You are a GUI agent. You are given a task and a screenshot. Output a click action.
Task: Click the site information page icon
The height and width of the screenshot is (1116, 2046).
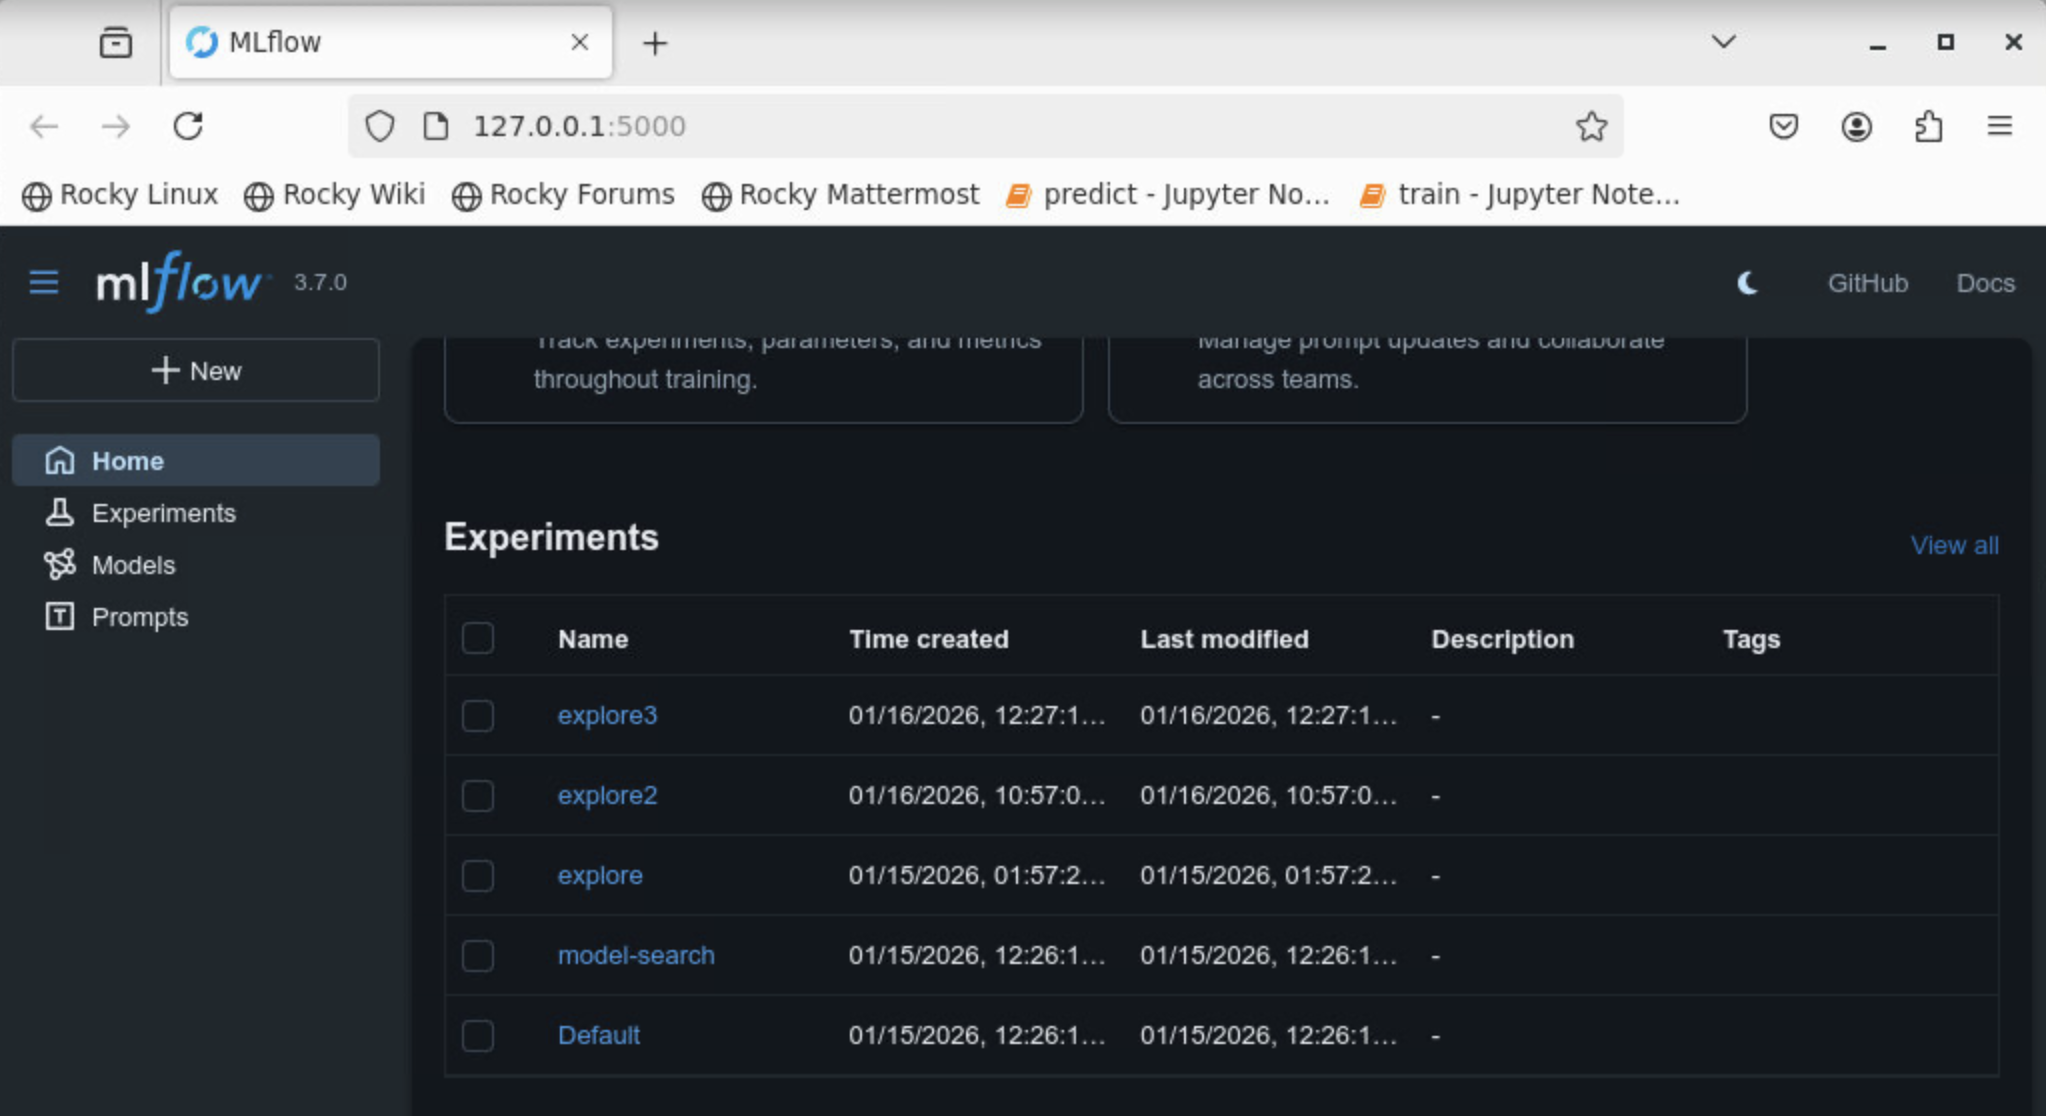(436, 126)
